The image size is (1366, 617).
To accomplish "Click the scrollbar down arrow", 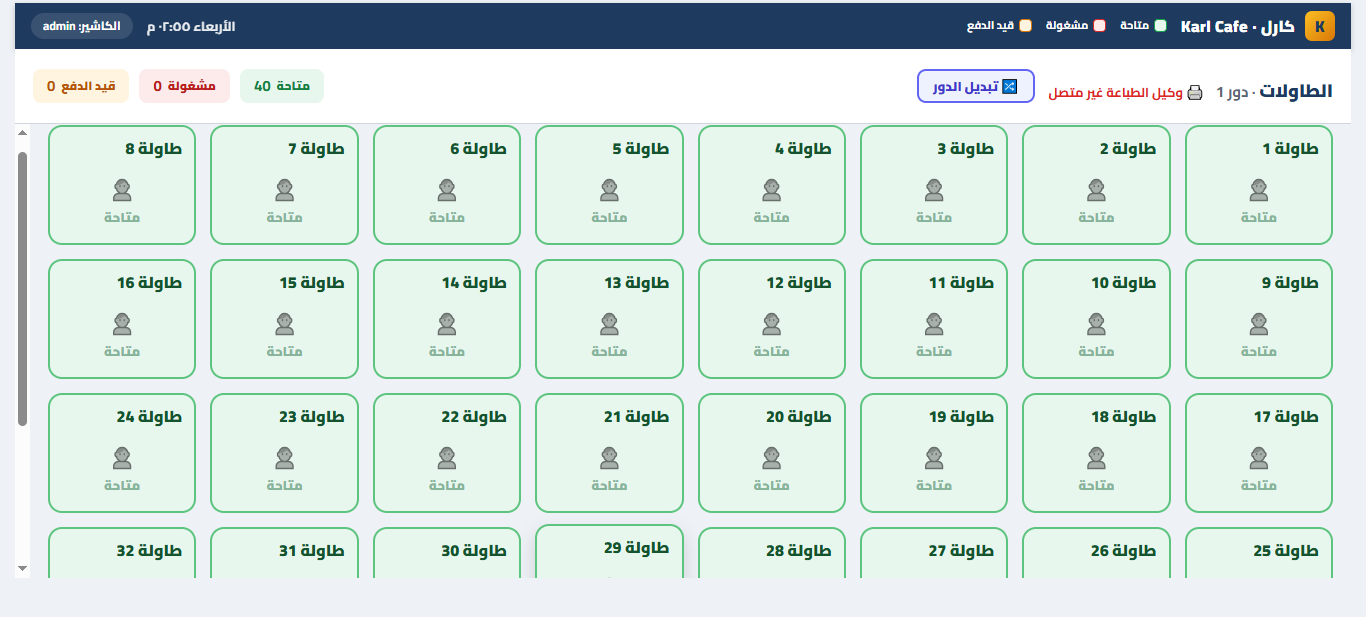I will [22, 568].
